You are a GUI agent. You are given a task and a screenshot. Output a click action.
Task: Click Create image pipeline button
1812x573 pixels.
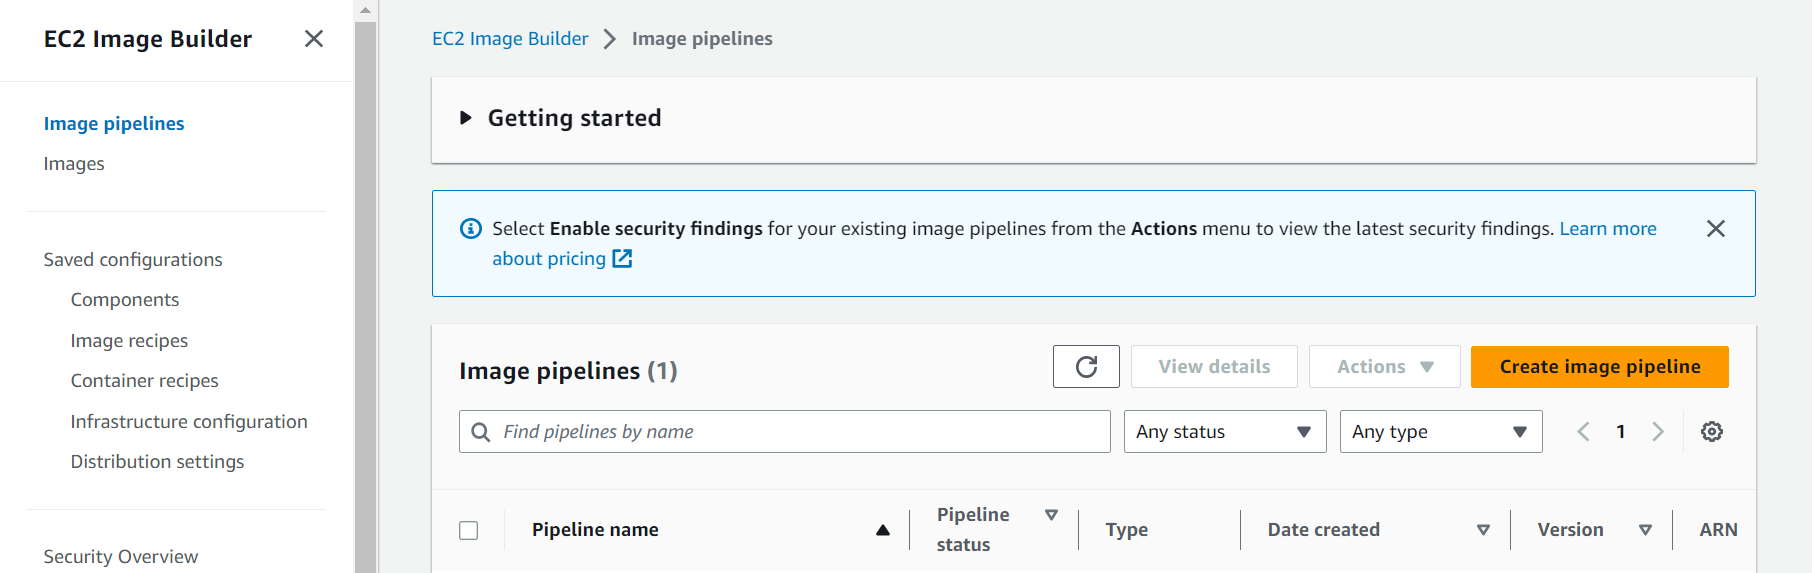pyautogui.click(x=1599, y=367)
